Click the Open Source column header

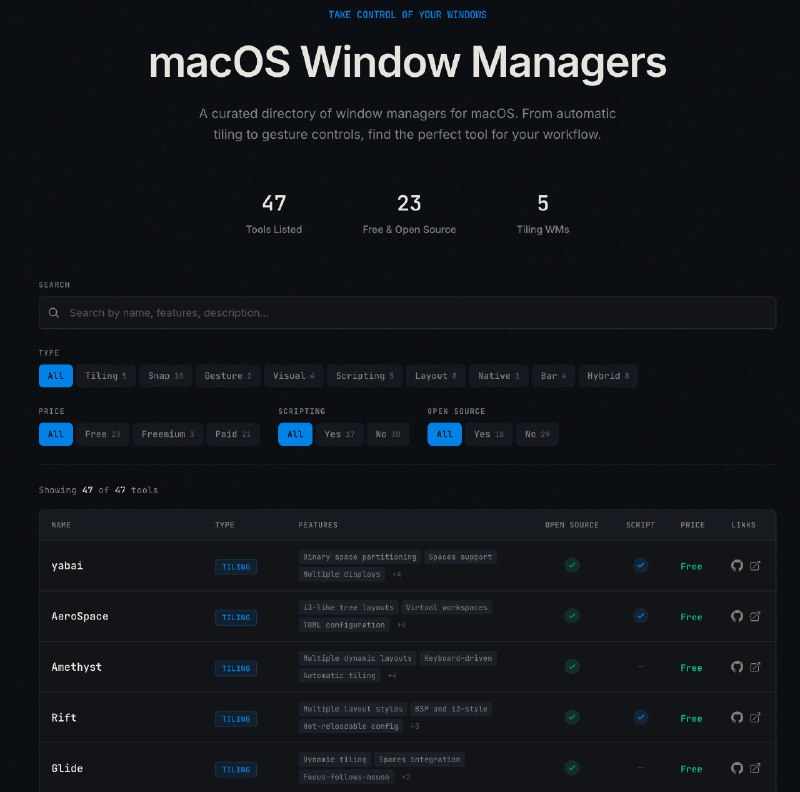tap(571, 525)
